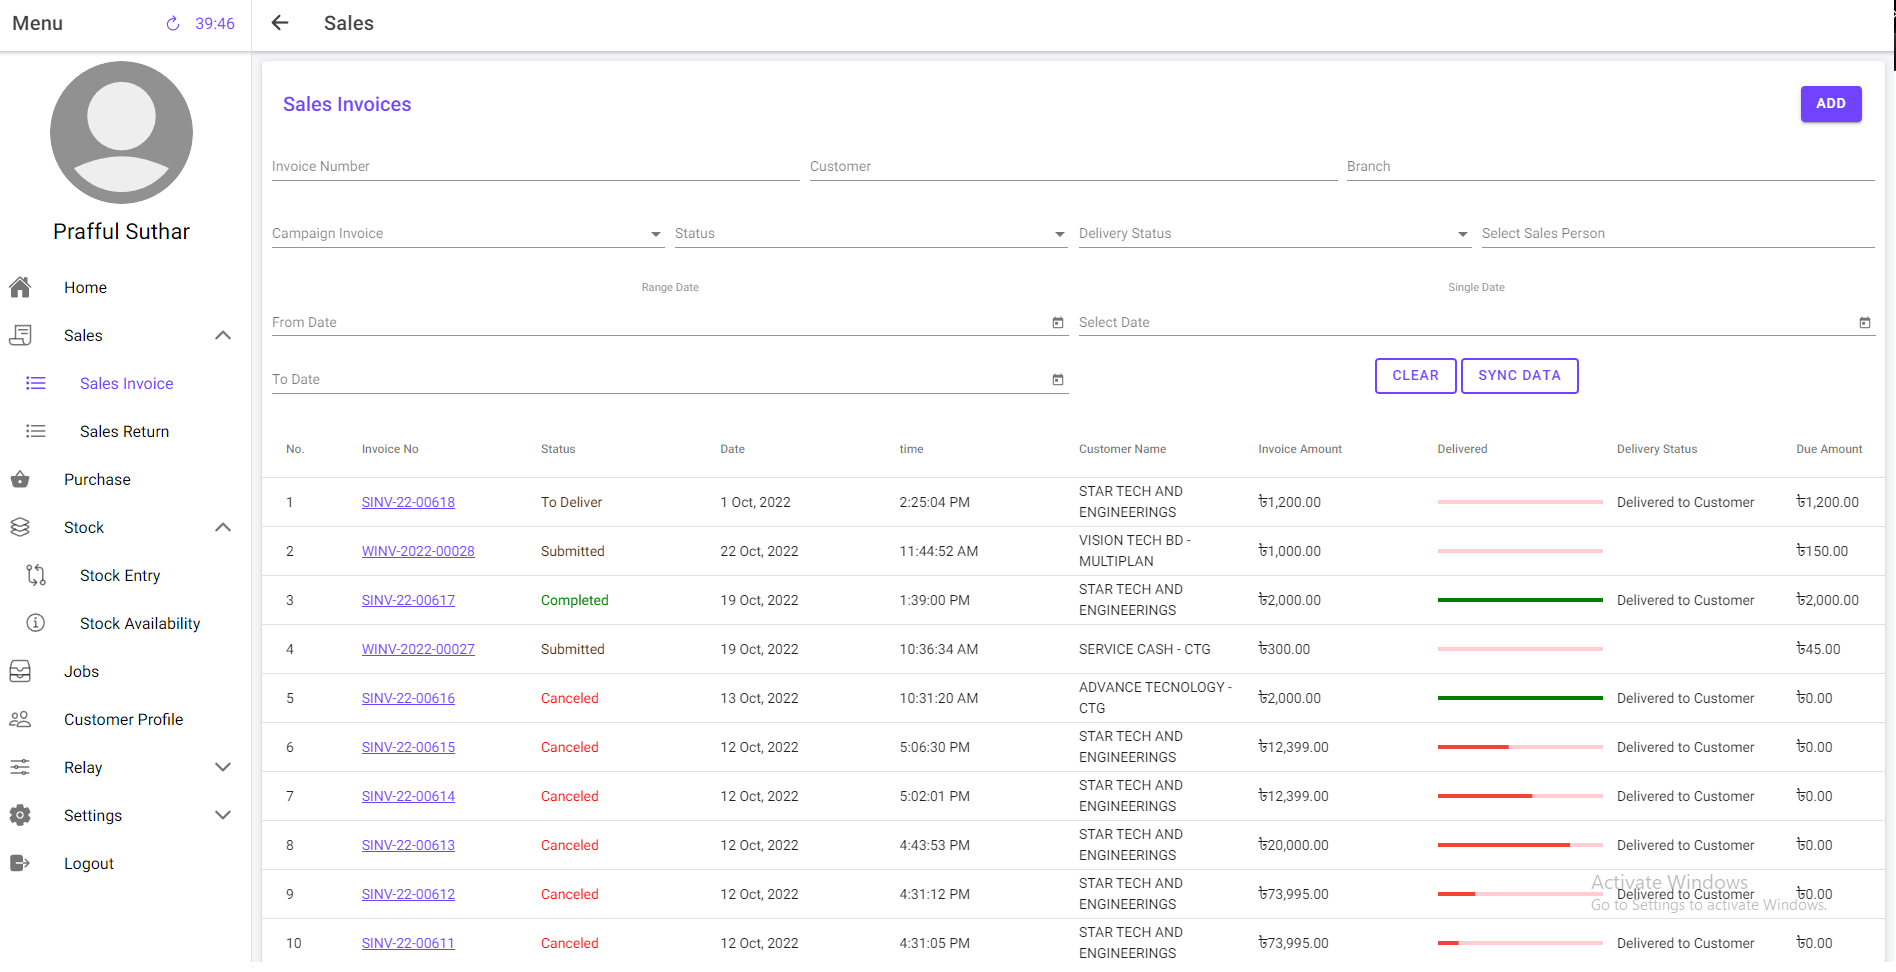Expand the Settings menu chevron
The height and width of the screenshot is (972, 1896).
223,815
